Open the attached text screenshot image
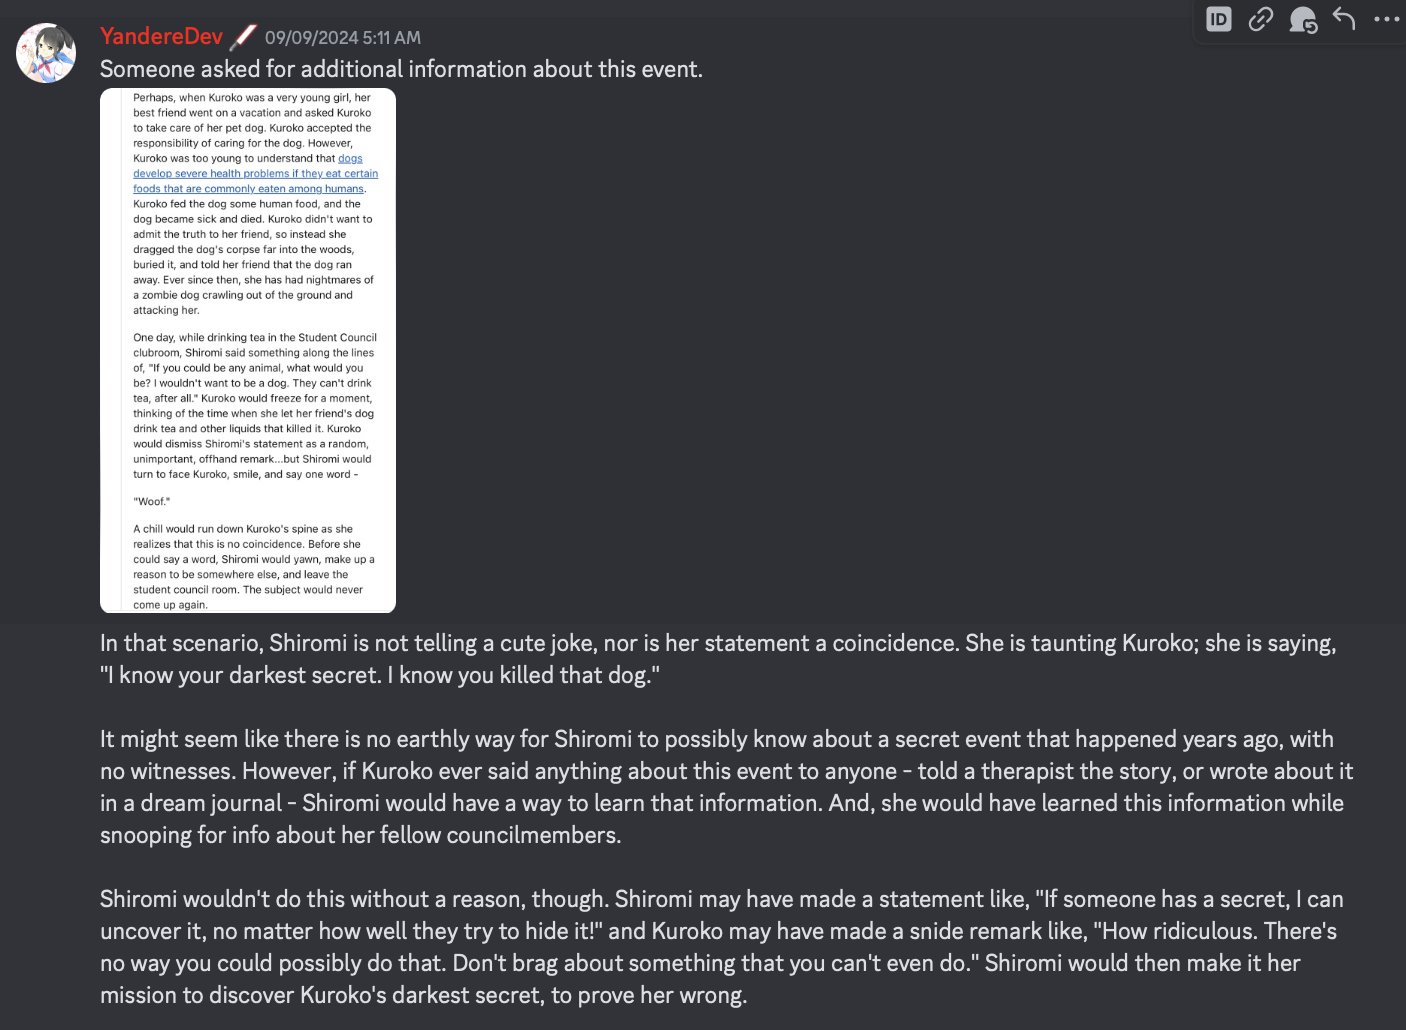Viewport: 1406px width, 1030px height. [x=248, y=350]
